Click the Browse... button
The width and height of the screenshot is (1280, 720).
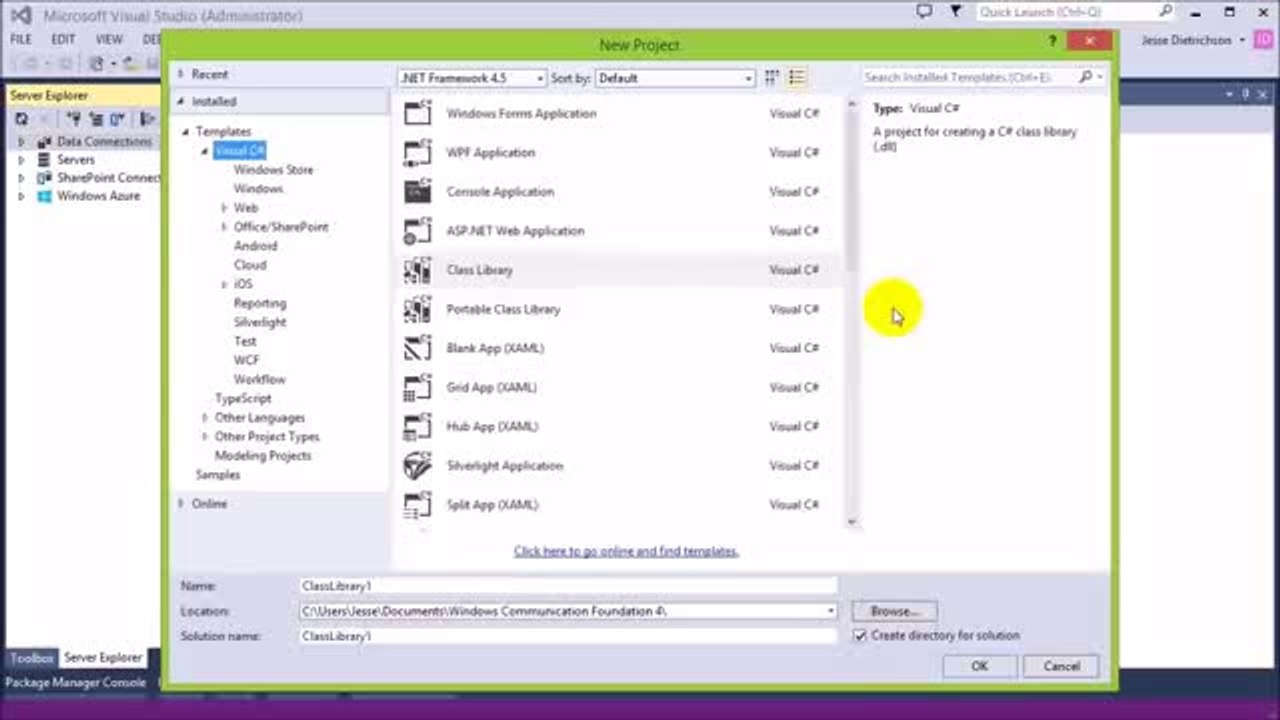click(894, 611)
